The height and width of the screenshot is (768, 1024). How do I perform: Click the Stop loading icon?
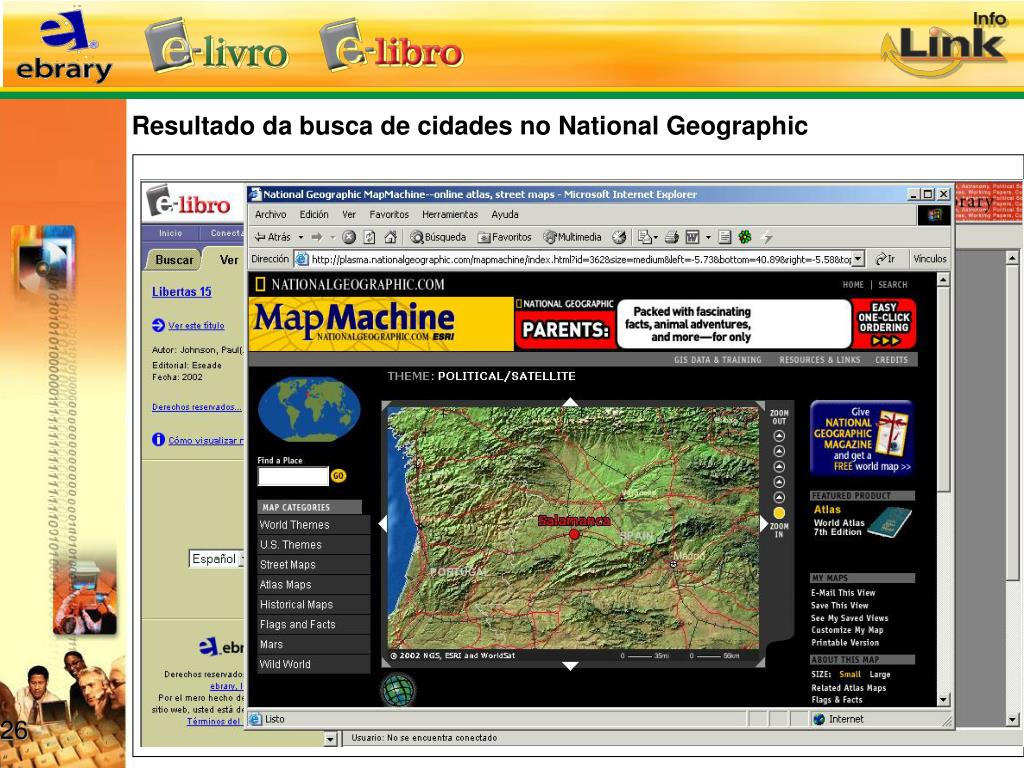[x=349, y=237]
